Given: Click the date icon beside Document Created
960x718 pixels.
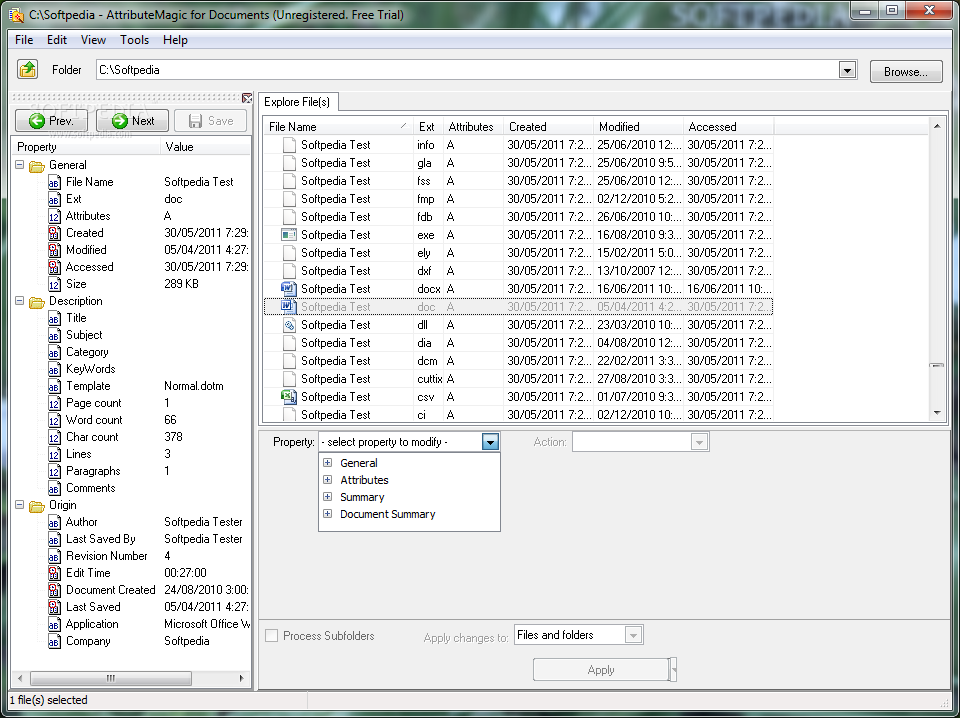Looking at the screenshot, I should [54, 590].
